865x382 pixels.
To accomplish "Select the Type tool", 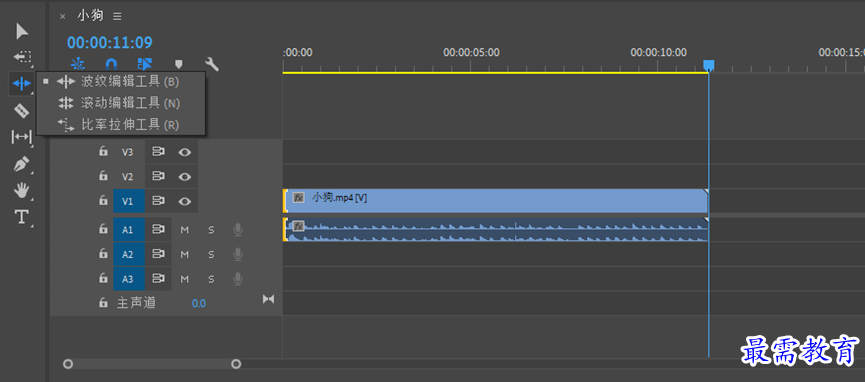I will point(22,217).
